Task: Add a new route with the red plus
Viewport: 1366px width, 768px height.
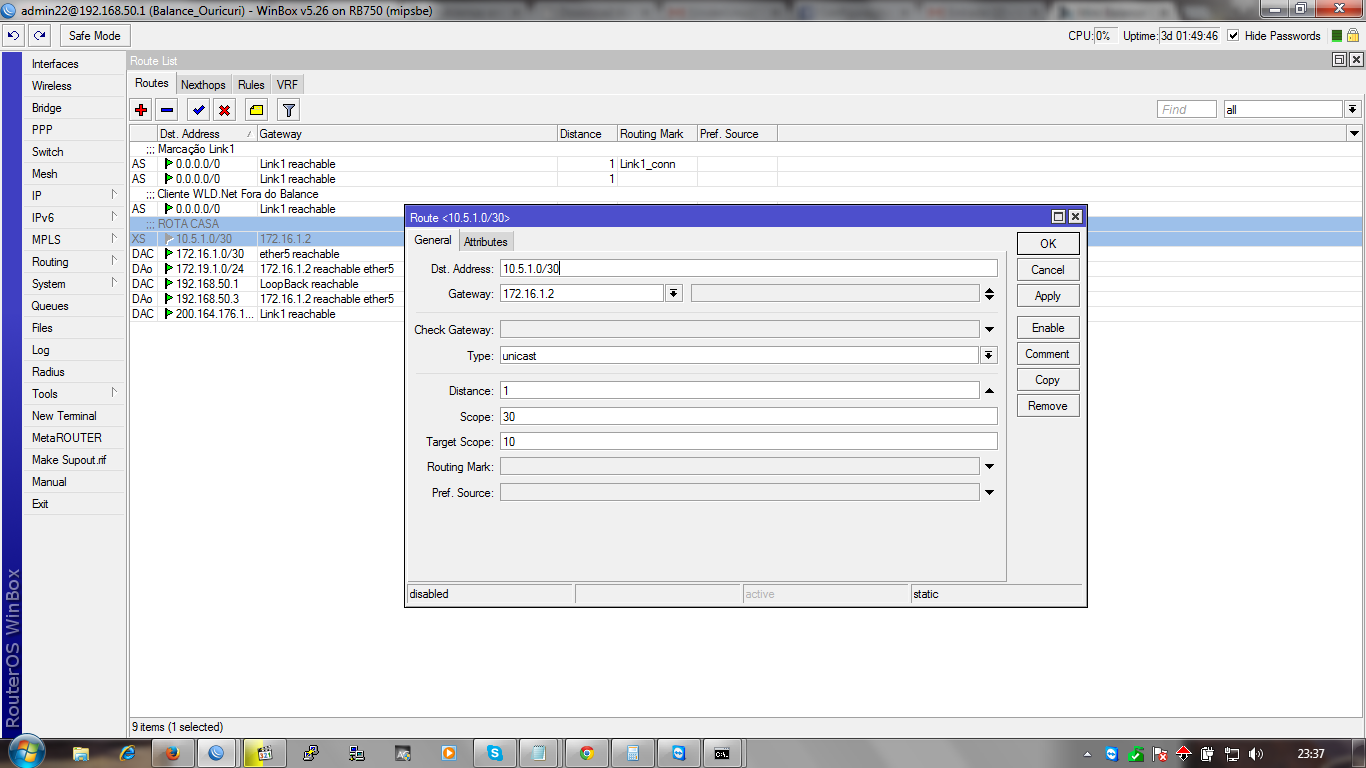Action: (141, 110)
